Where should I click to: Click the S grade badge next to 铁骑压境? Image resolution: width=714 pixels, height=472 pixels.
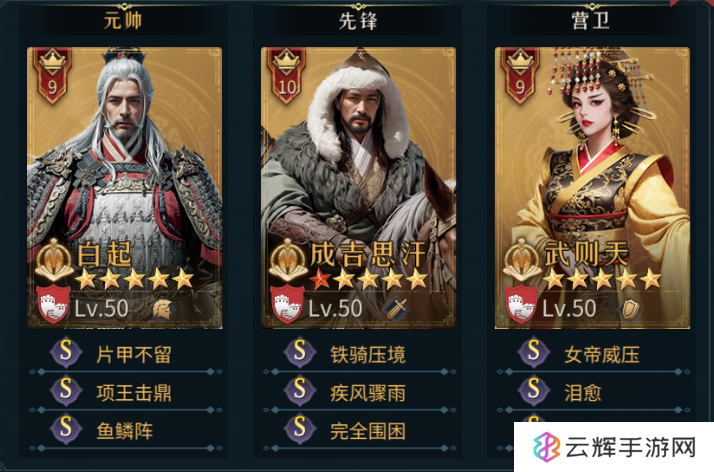(x=300, y=352)
